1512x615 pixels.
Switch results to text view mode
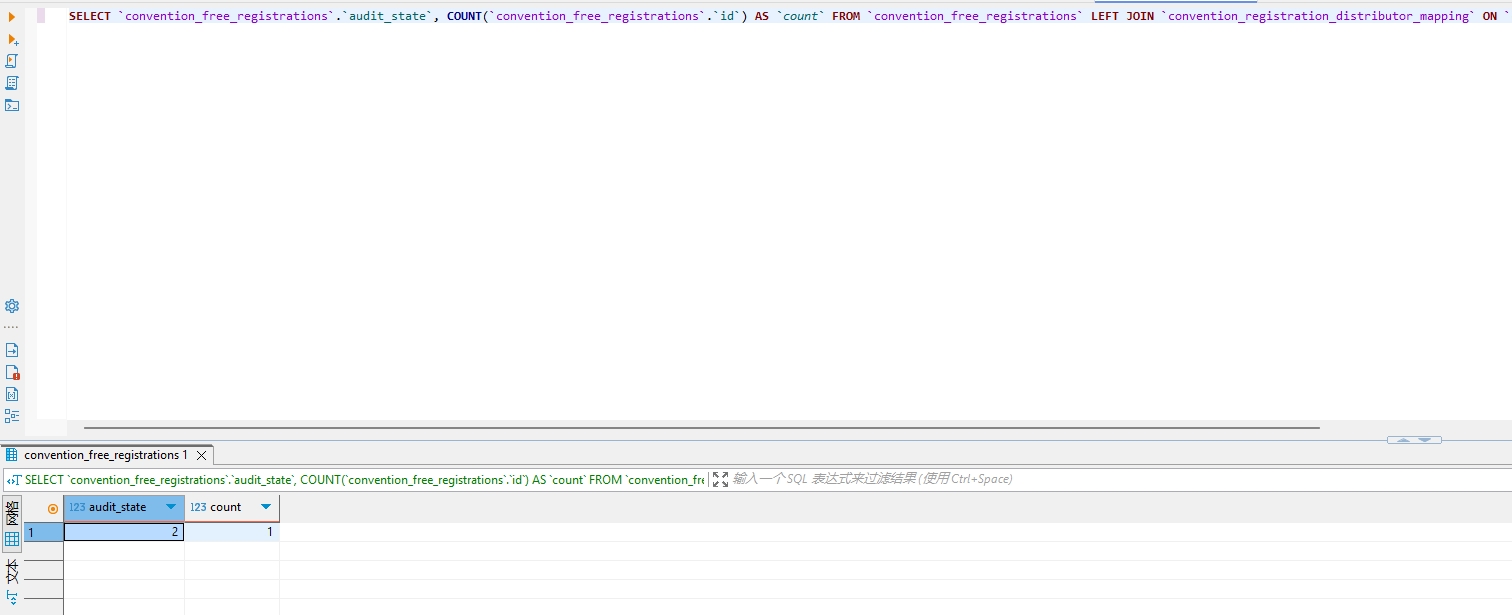[x=12, y=572]
